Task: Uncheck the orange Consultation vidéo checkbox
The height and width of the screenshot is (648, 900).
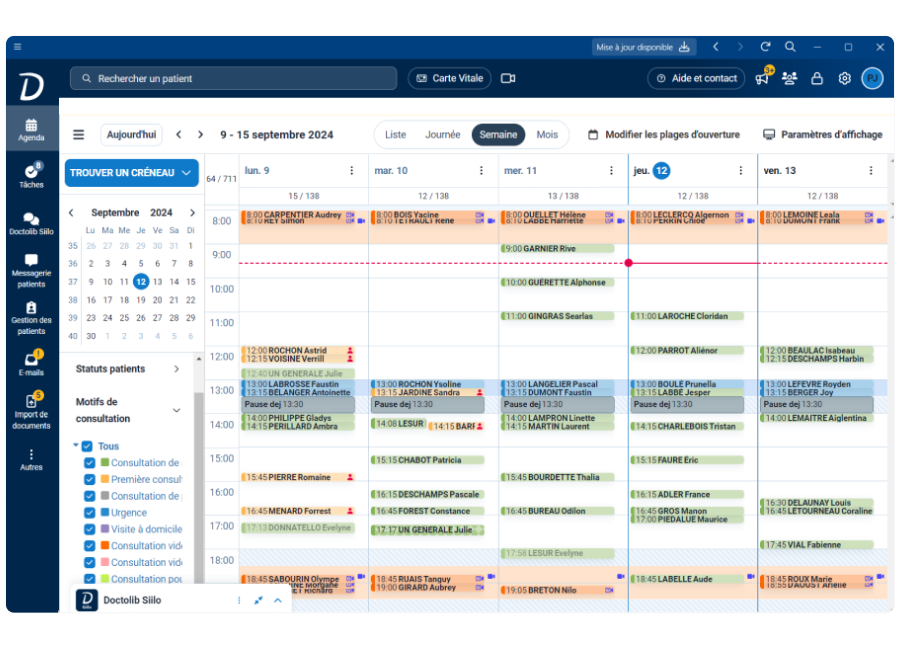Action: [90, 546]
